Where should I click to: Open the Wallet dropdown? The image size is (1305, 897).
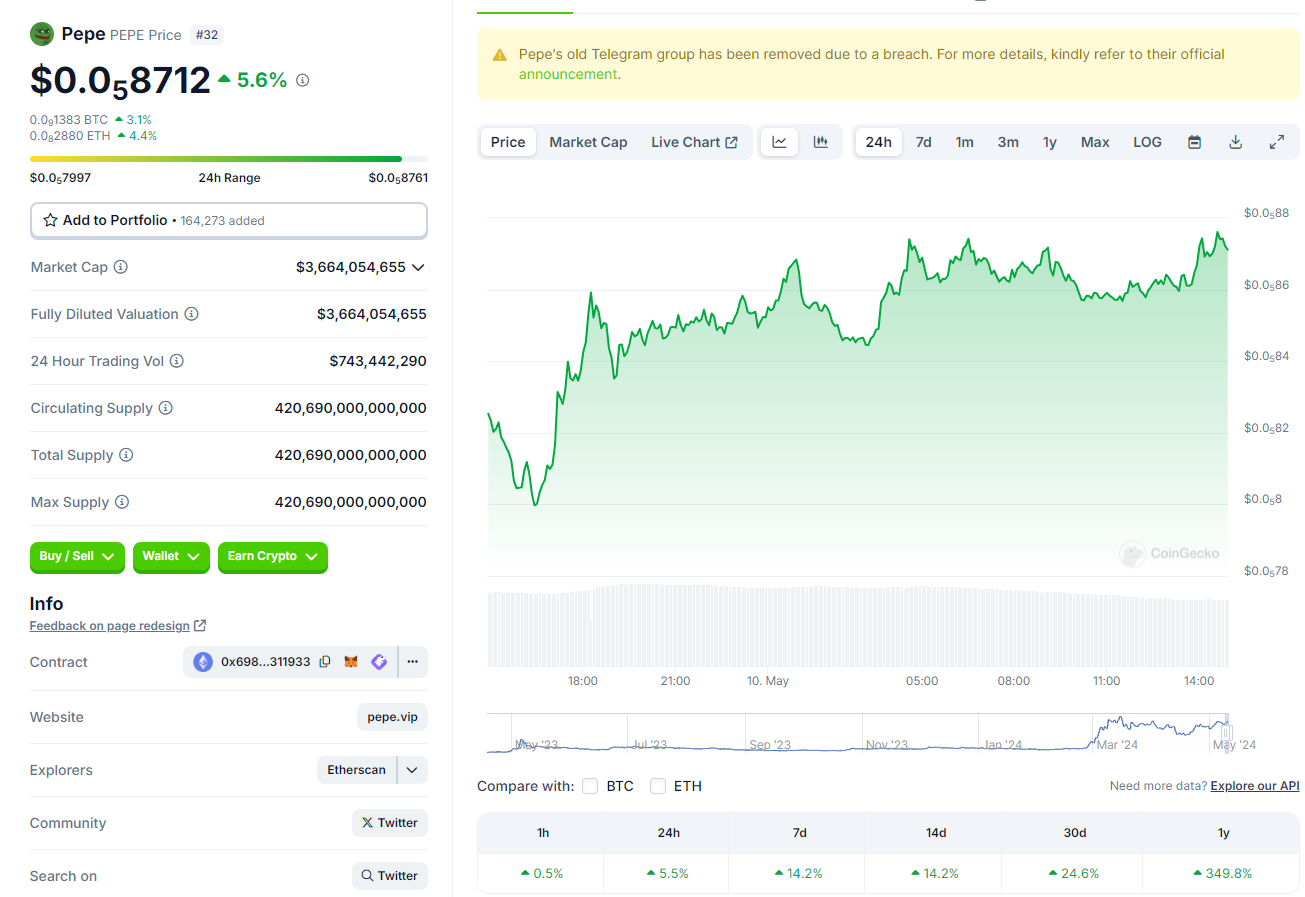pos(171,556)
